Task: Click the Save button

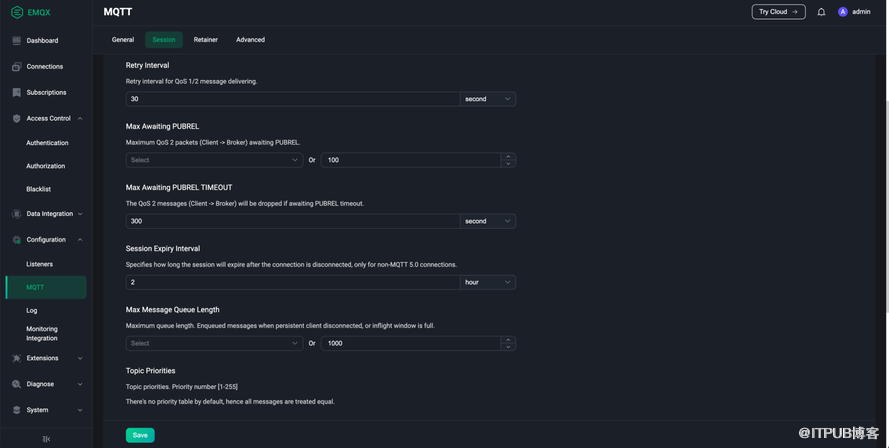Action: (x=140, y=435)
